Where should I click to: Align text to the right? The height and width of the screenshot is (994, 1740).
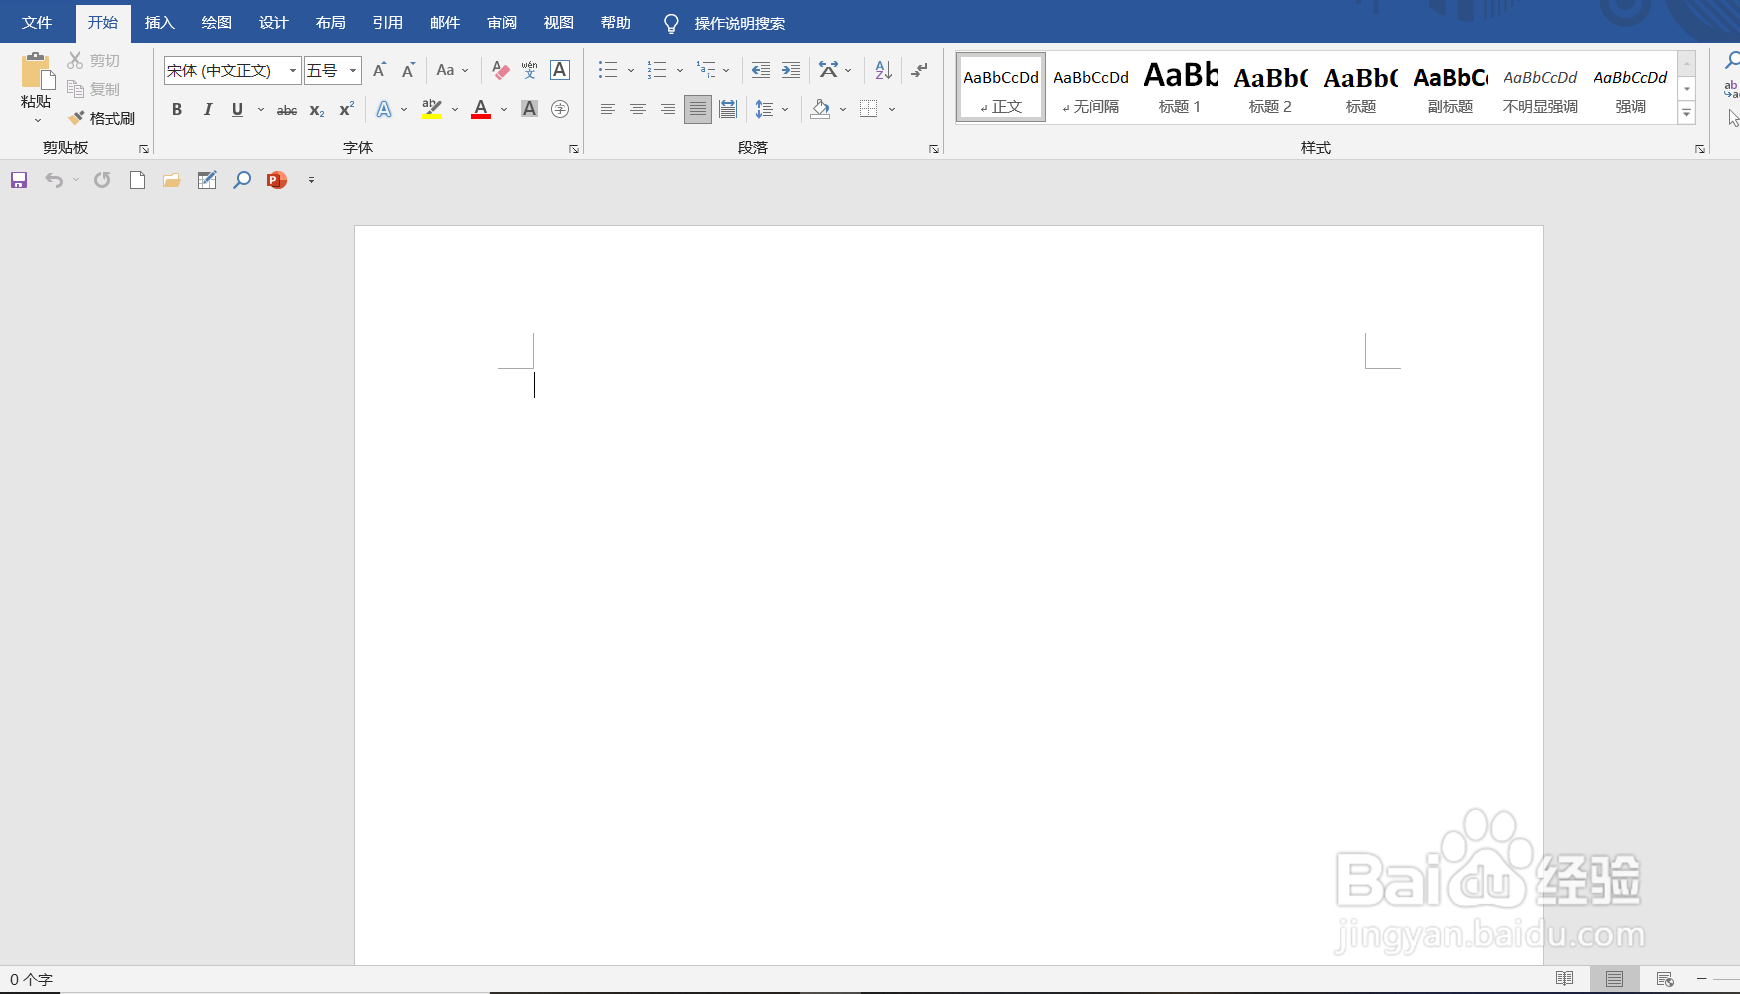point(668,109)
